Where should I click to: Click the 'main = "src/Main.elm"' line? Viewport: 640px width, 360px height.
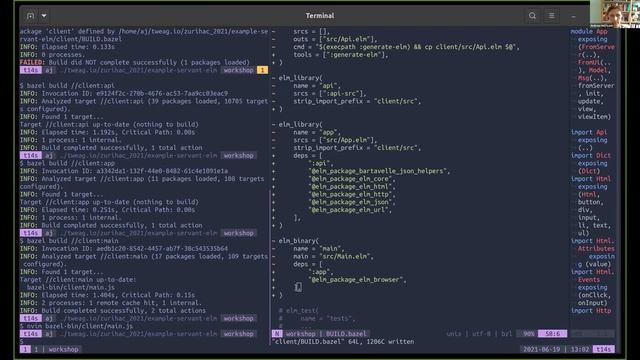(x=333, y=256)
